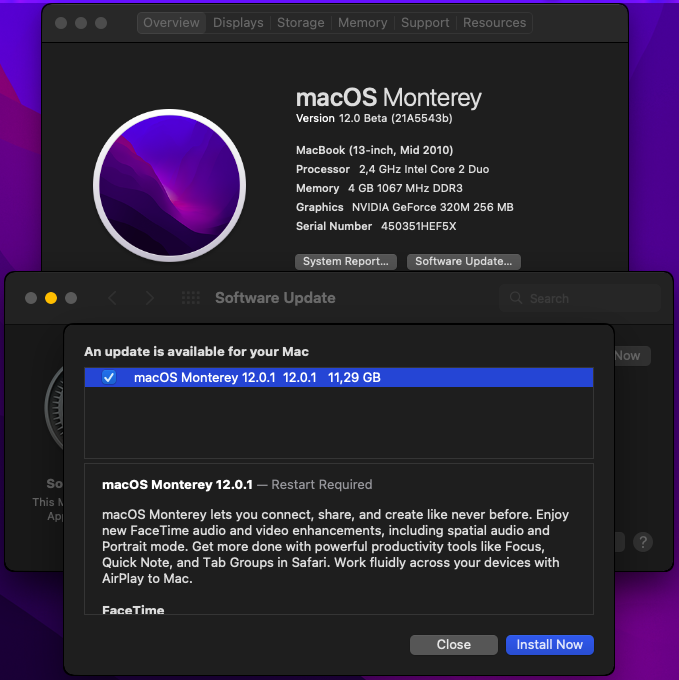The height and width of the screenshot is (680, 679).
Task: Click the 11,29 GB size value
Action: (354, 377)
